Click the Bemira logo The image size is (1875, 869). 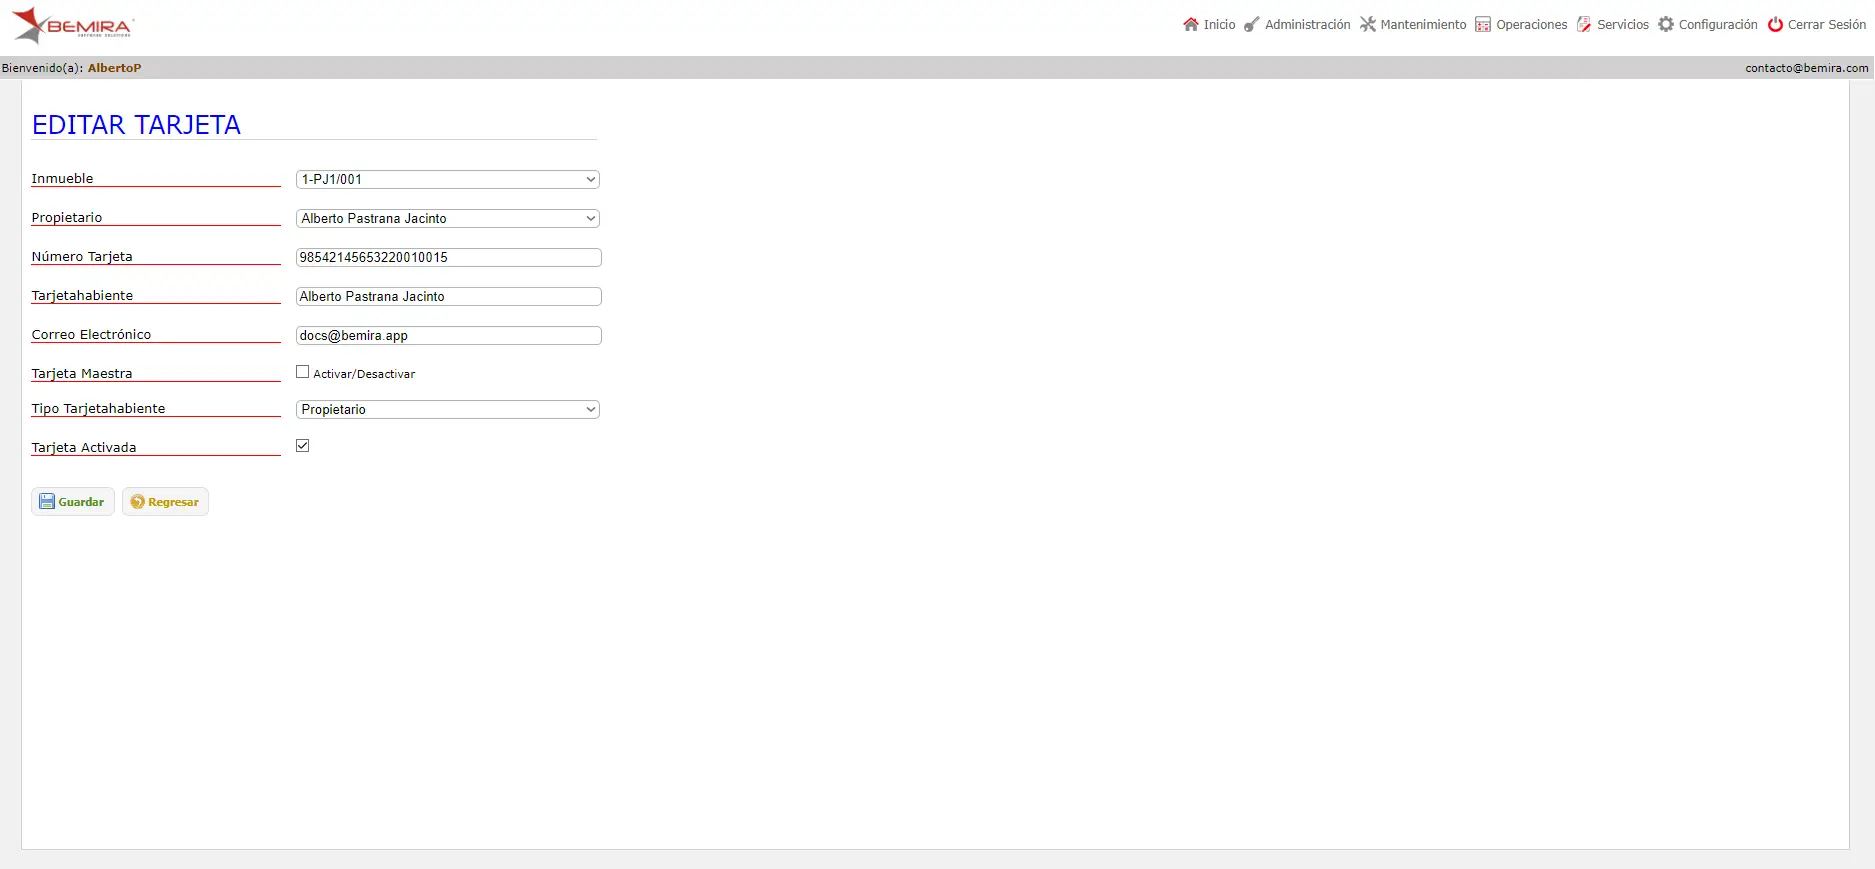72,26
